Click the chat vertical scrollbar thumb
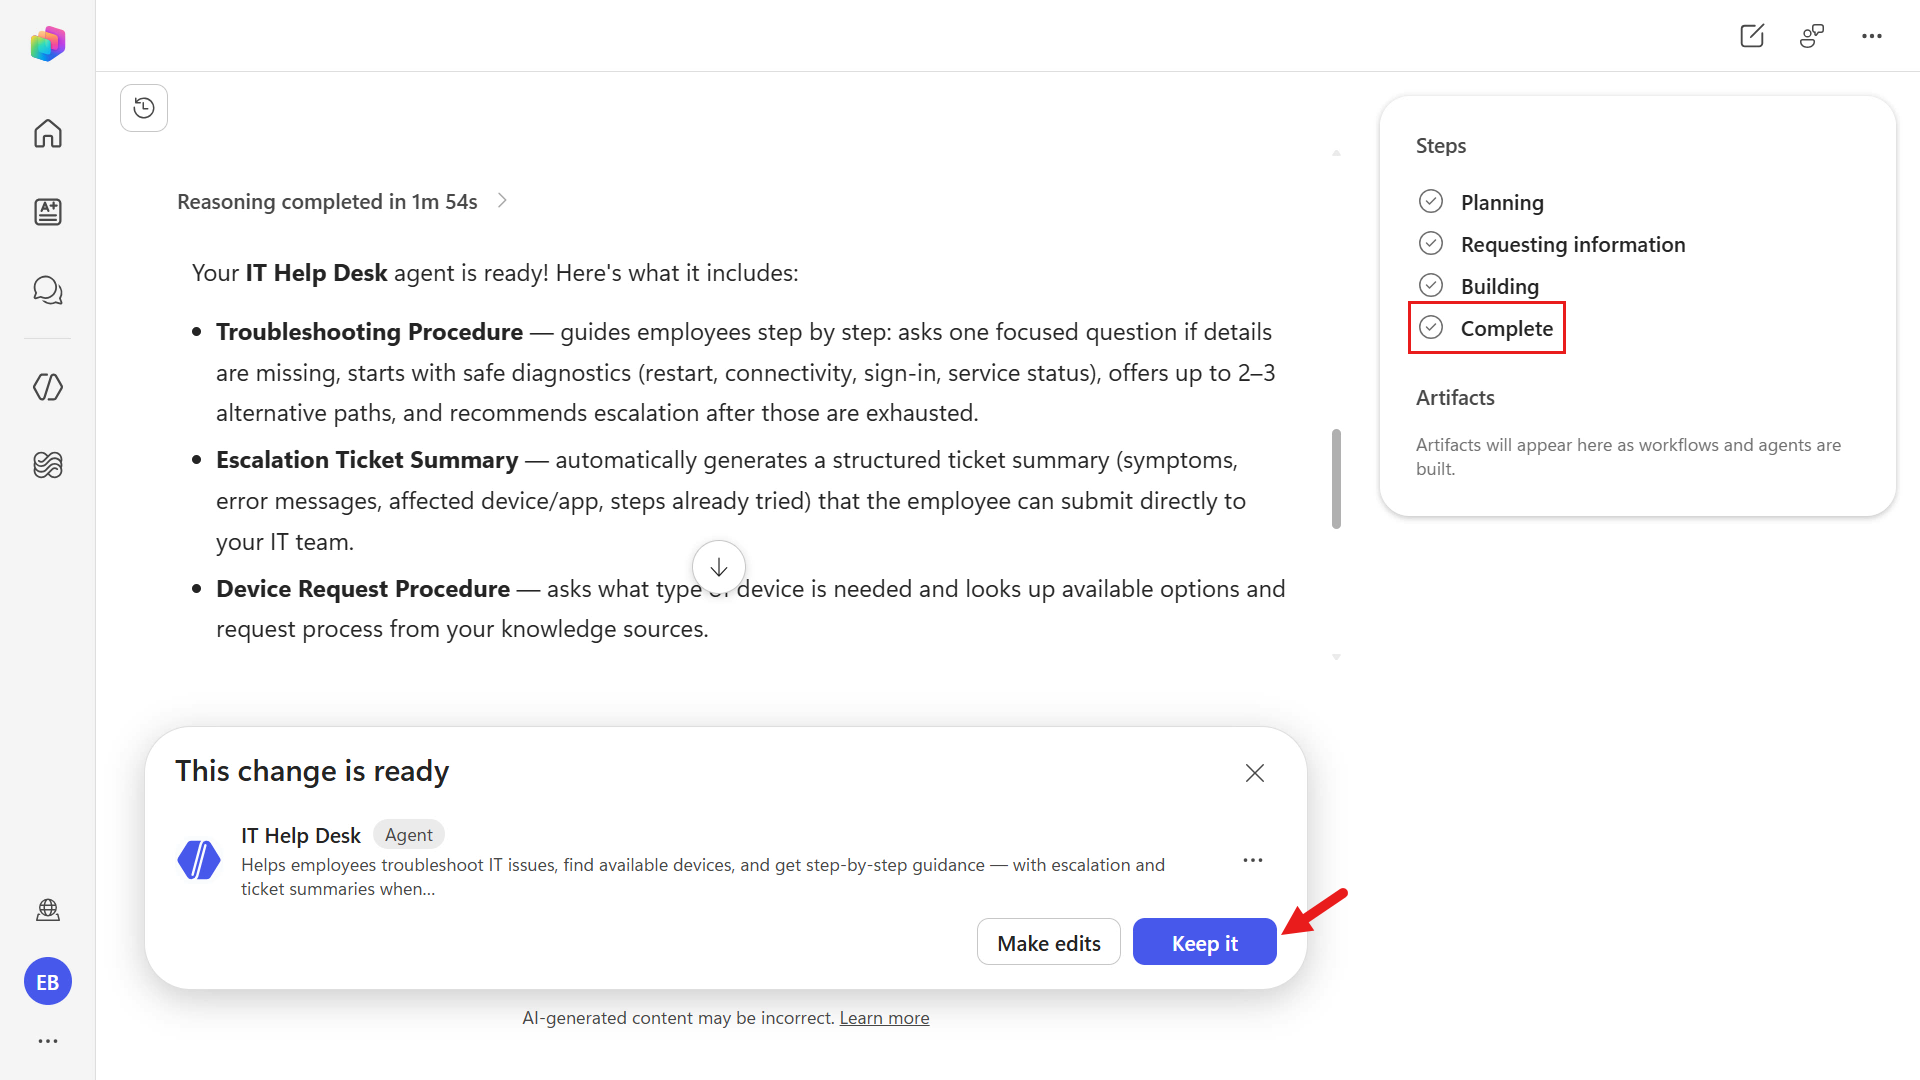Viewport: 1920px width, 1080px height. tap(1336, 479)
